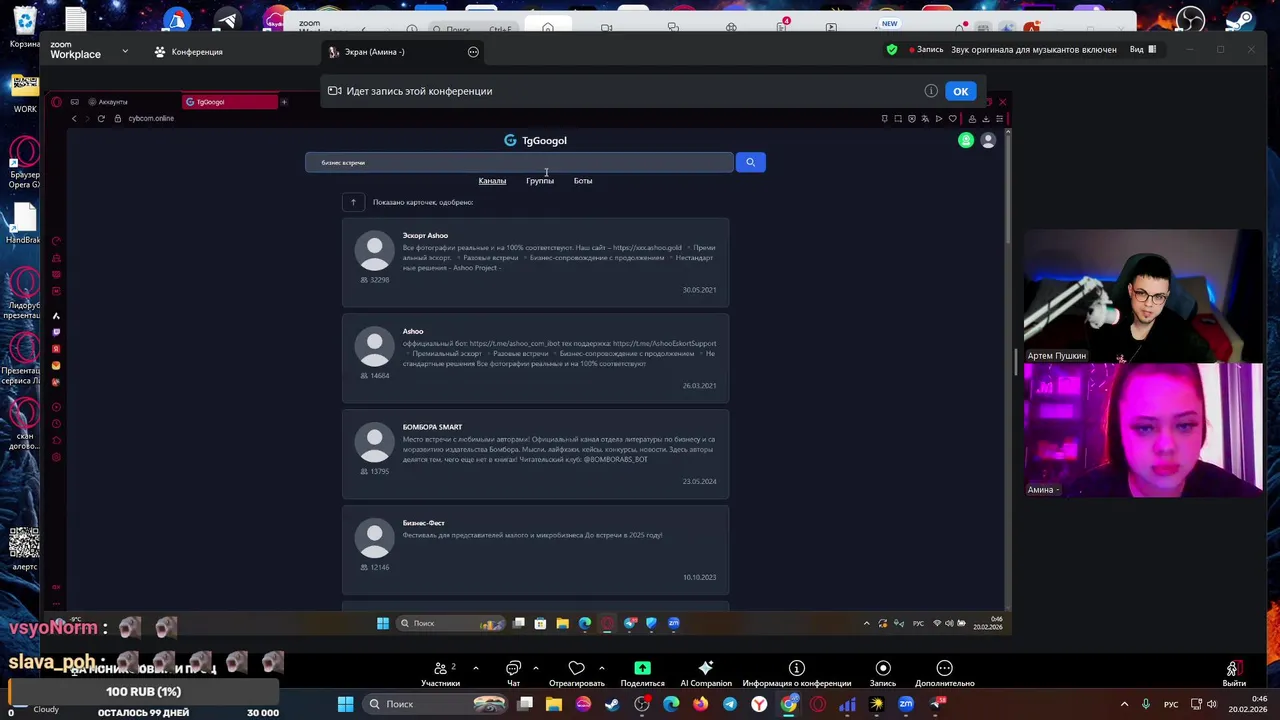
Task: Click the green round icon near profile
Action: 966,141
